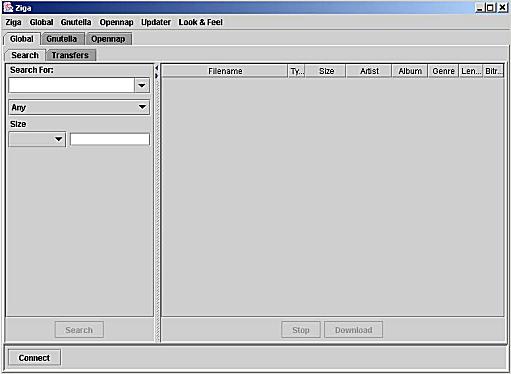Open the Look & Feel menu

(200, 22)
